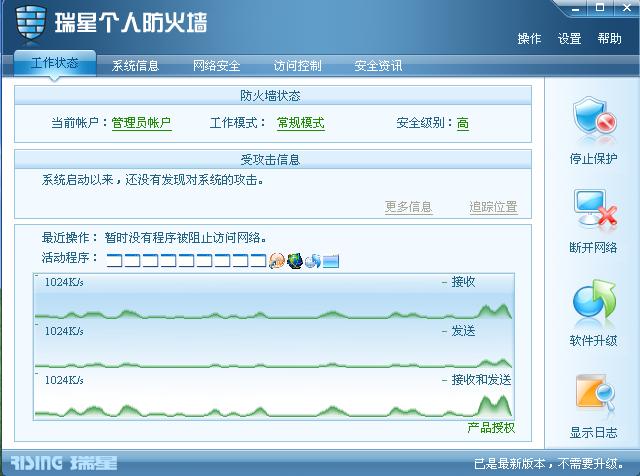Open the 设置 menu
This screenshot has width=640, height=476.
point(569,38)
